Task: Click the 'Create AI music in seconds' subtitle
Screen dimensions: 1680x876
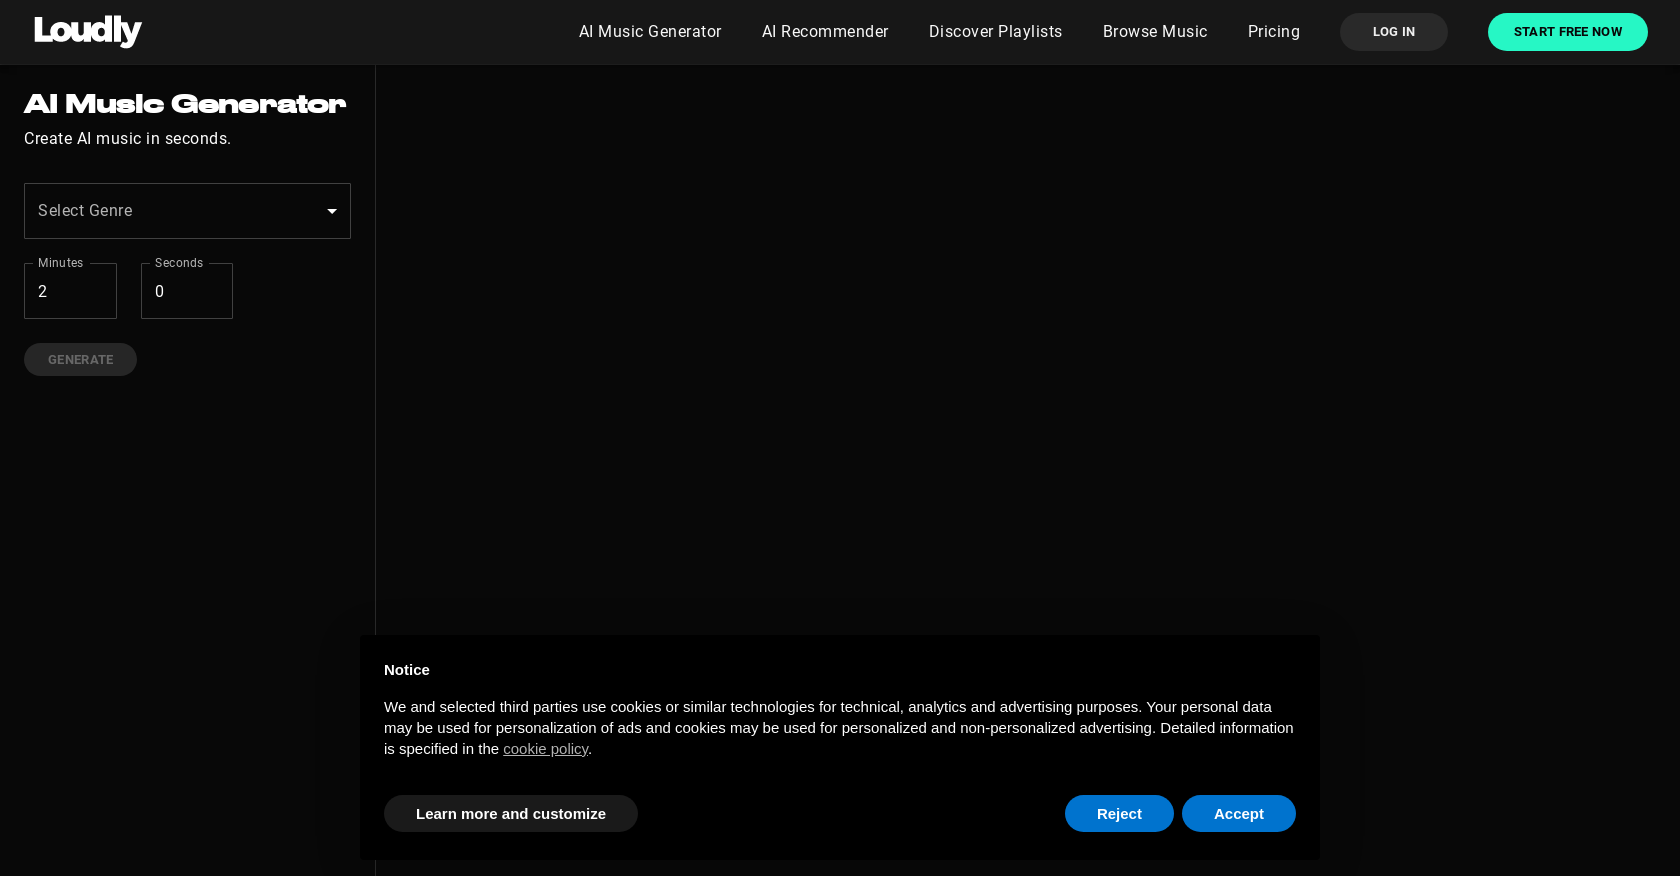Action: tap(127, 139)
